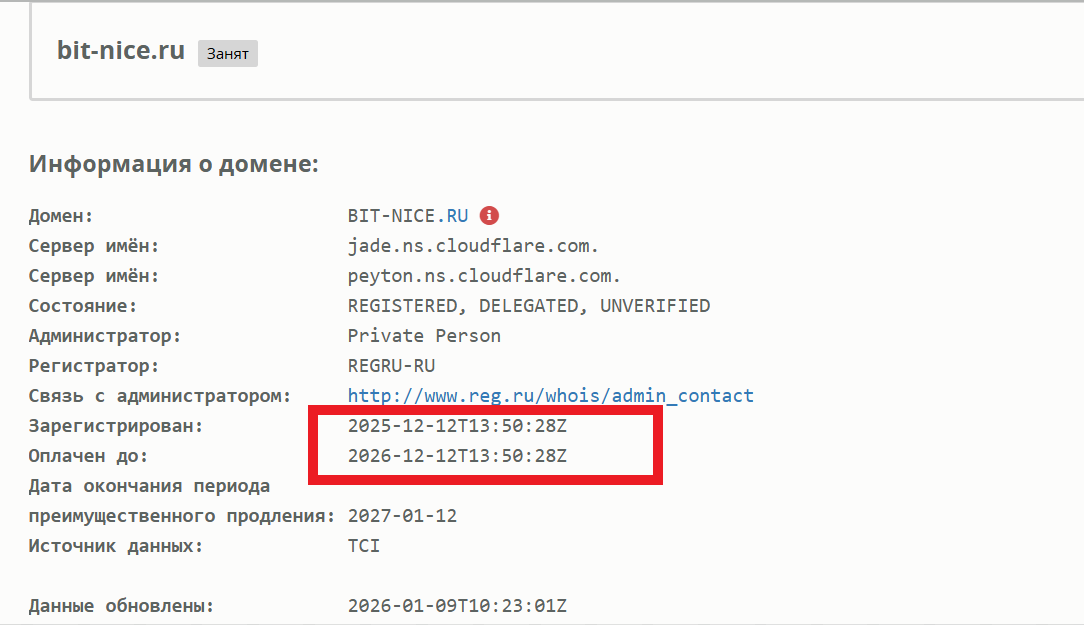
Task: Click the bit-nice.ru domain heading
Action: tap(120, 50)
